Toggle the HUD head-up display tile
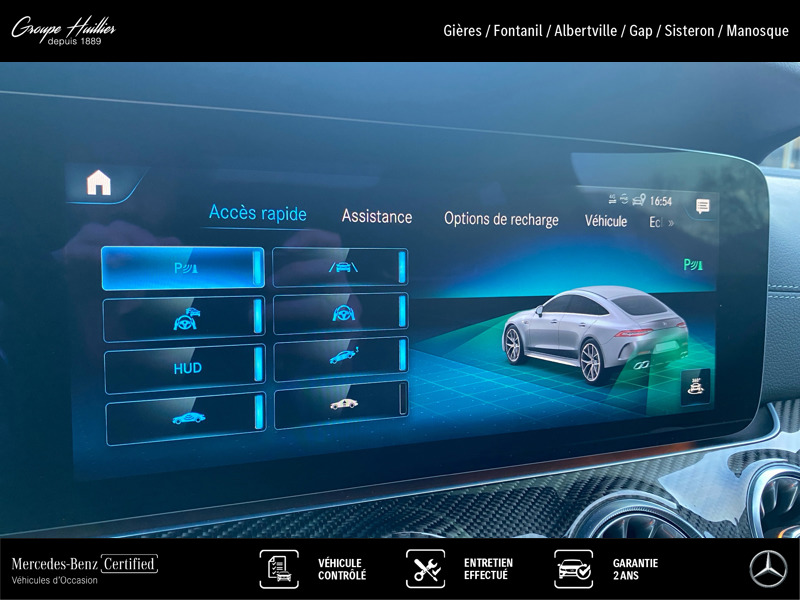The image size is (800, 600). (x=185, y=368)
